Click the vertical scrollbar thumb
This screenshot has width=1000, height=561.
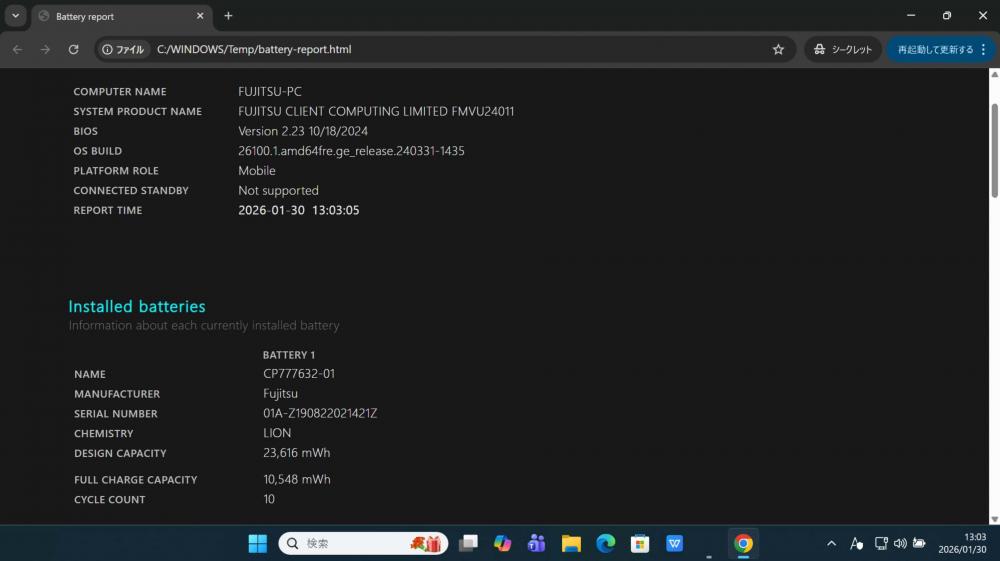[x=994, y=150]
